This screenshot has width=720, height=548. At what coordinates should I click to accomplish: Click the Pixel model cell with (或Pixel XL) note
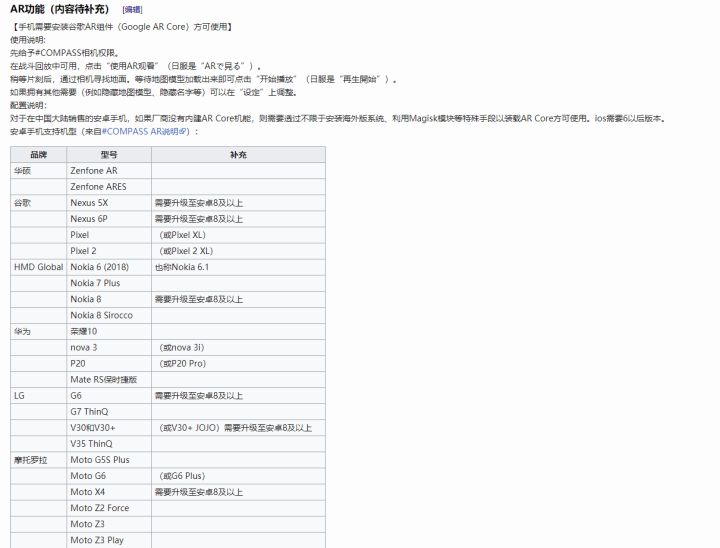pyautogui.click(x=109, y=235)
